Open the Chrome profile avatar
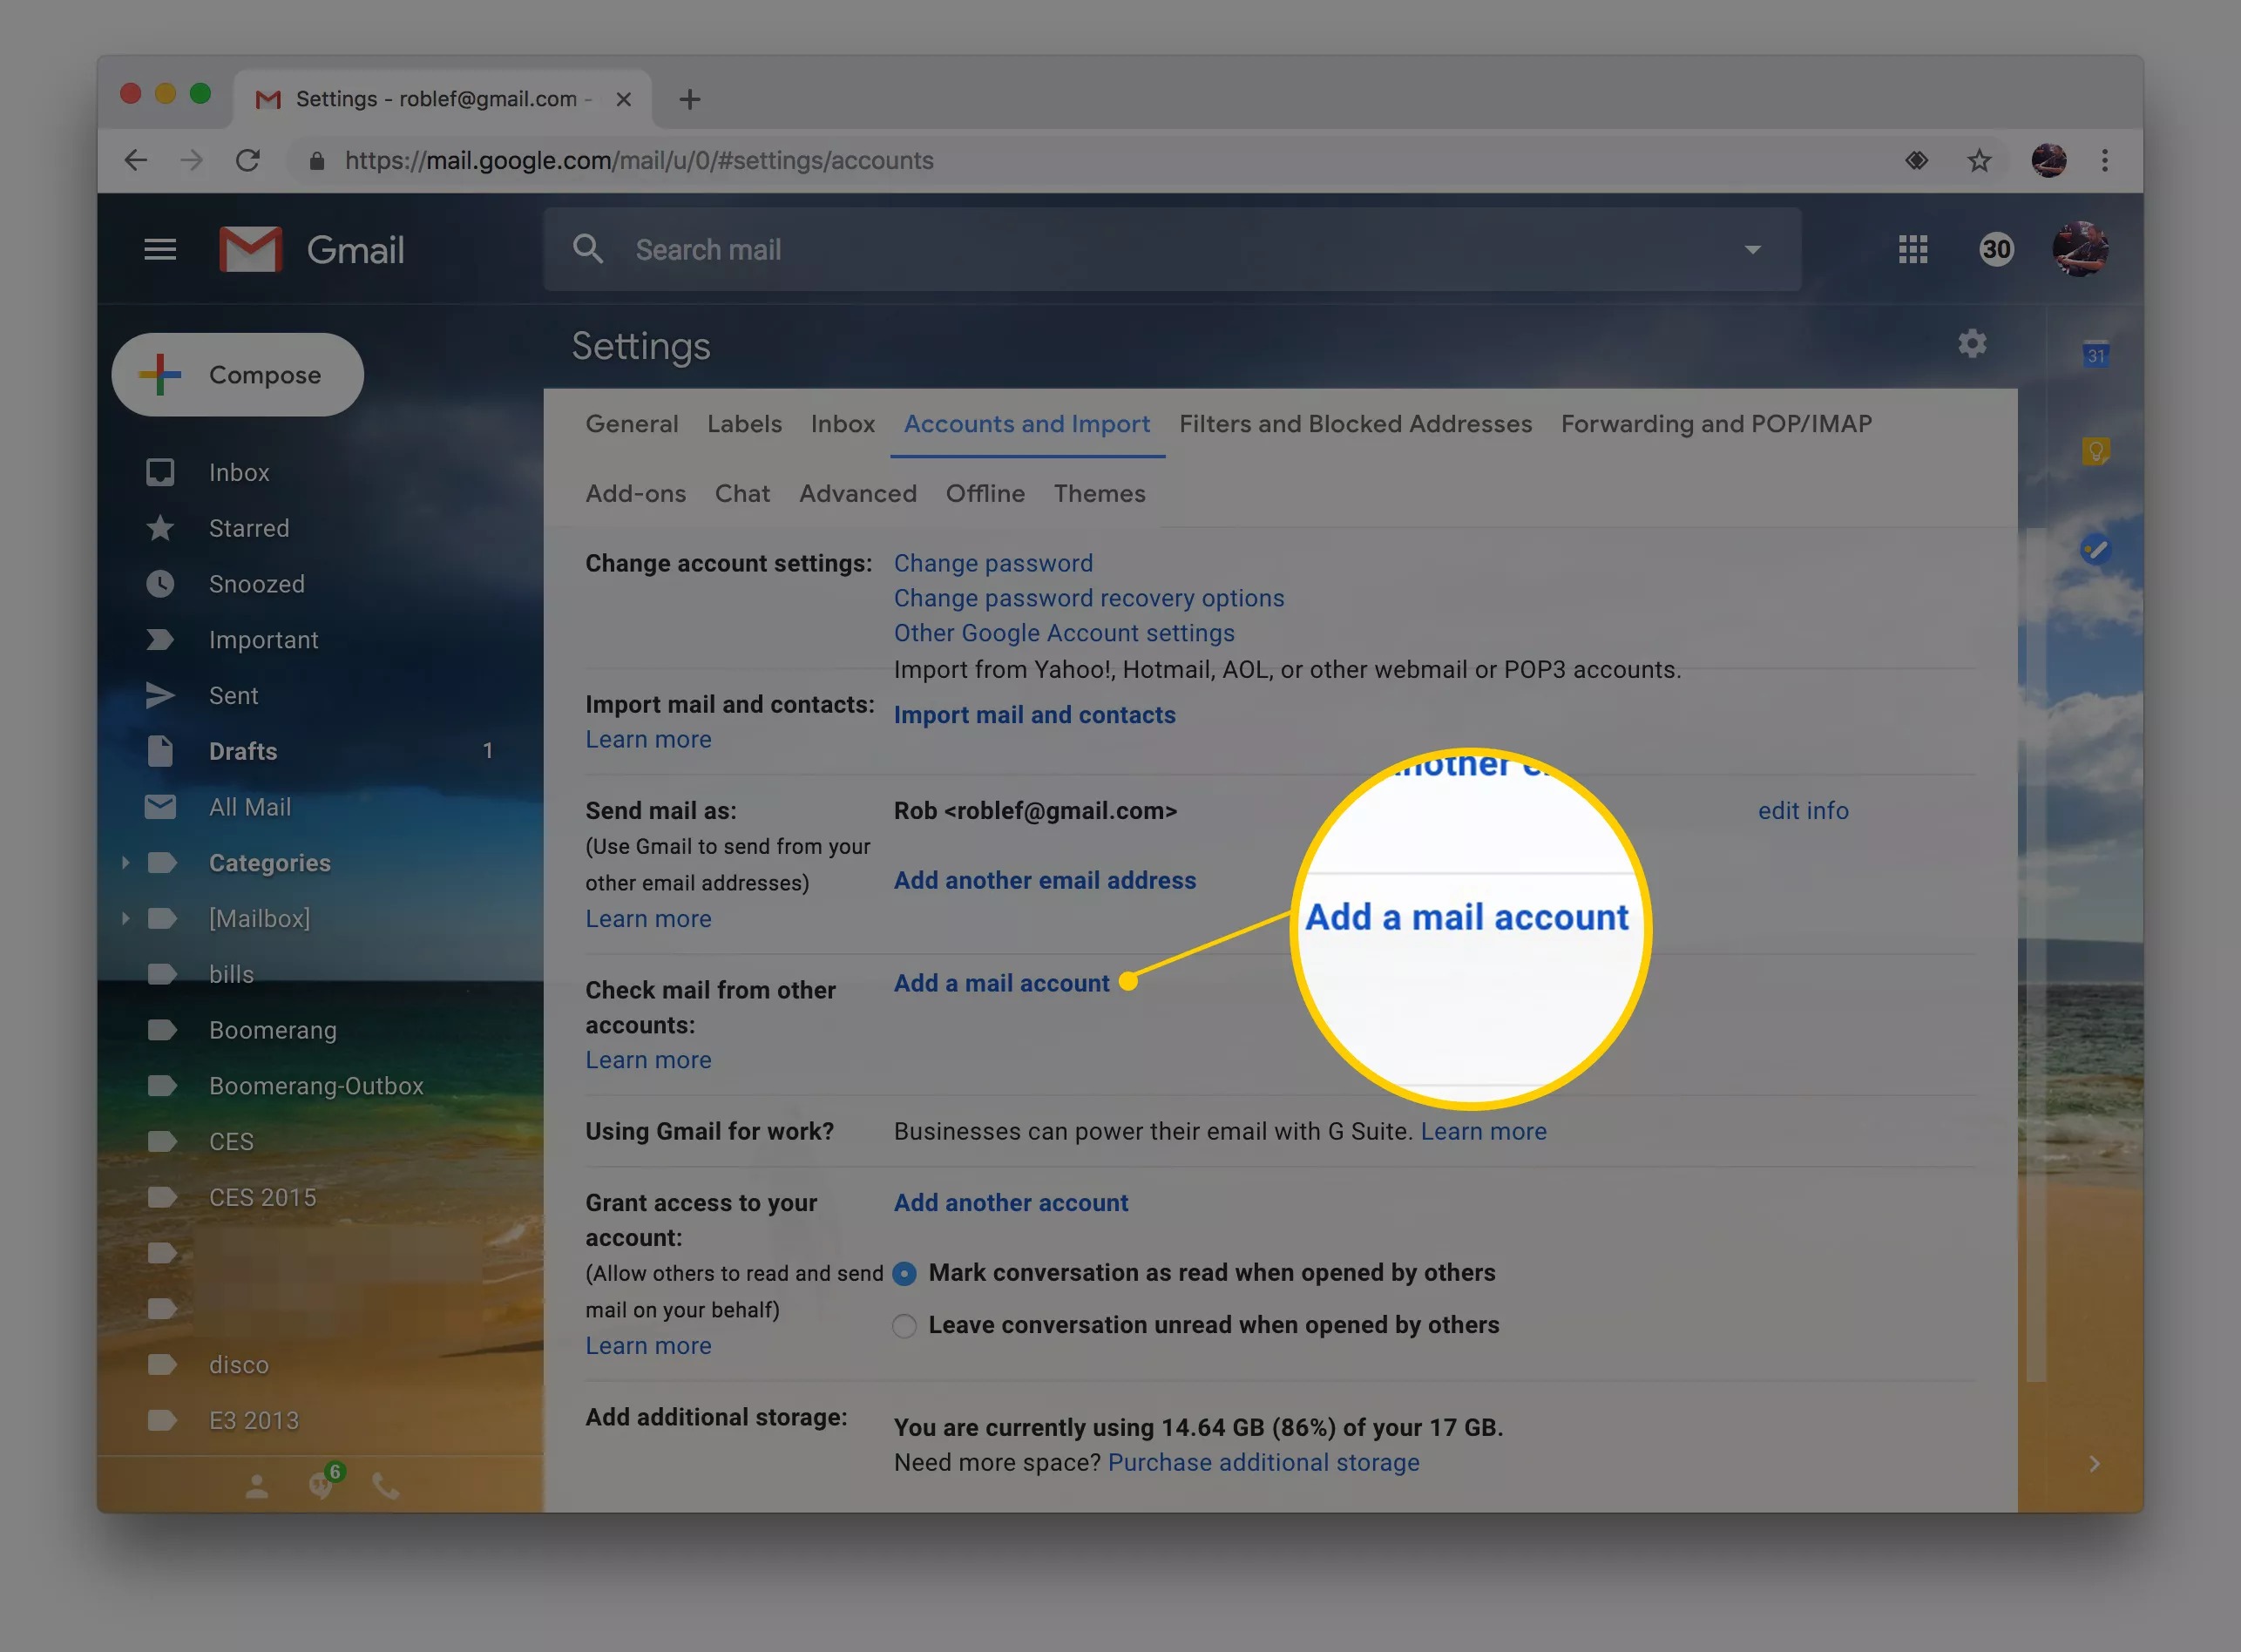 (2048, 160)
